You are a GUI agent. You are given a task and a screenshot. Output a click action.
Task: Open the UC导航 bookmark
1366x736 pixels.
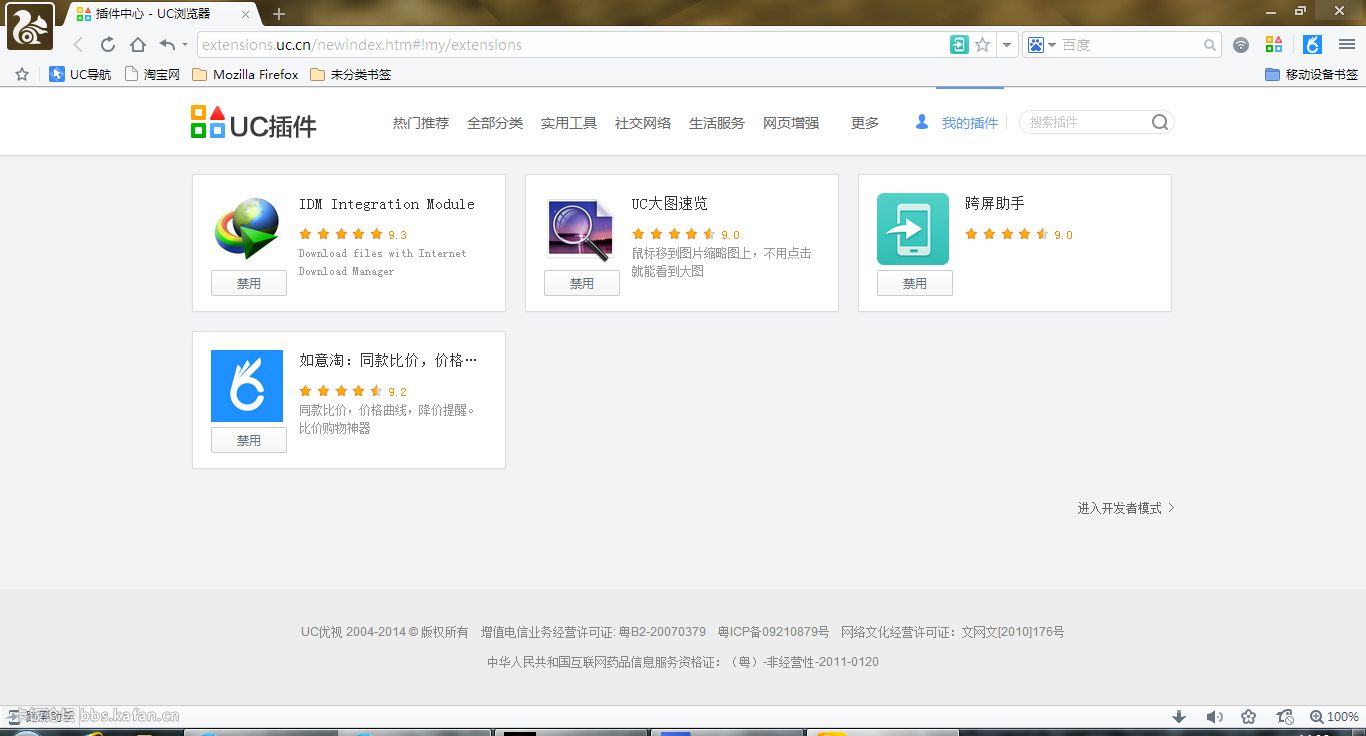[80, 74]
